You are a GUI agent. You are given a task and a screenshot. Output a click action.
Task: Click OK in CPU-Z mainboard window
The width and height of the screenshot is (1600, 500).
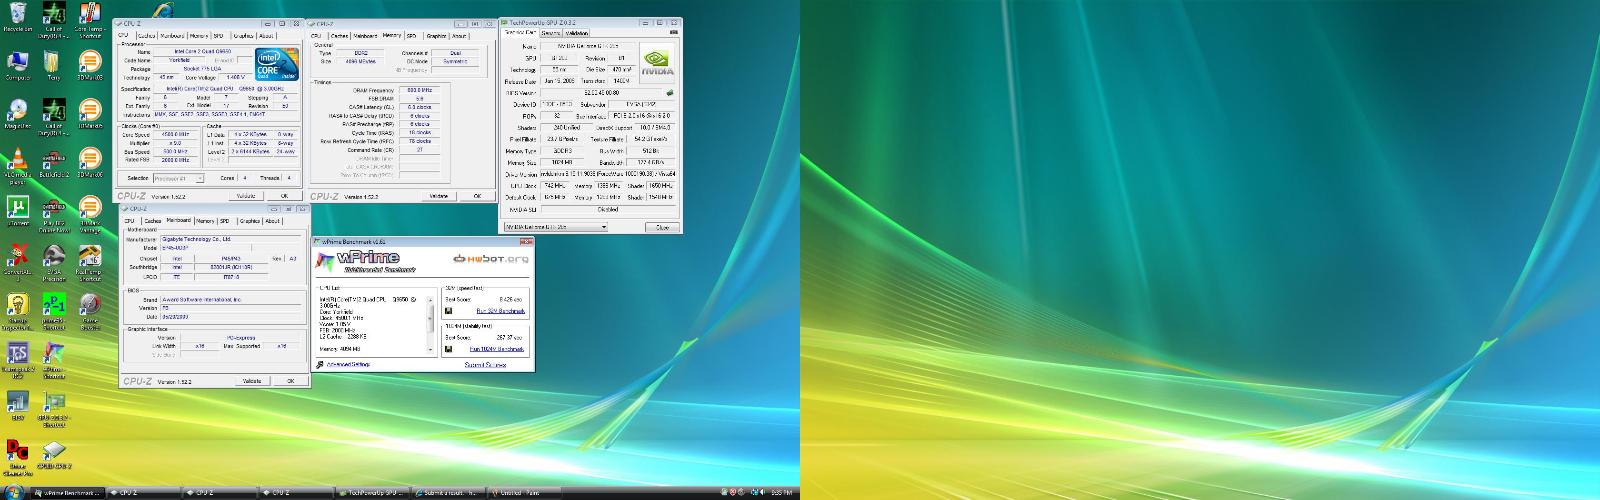(291, 381)
